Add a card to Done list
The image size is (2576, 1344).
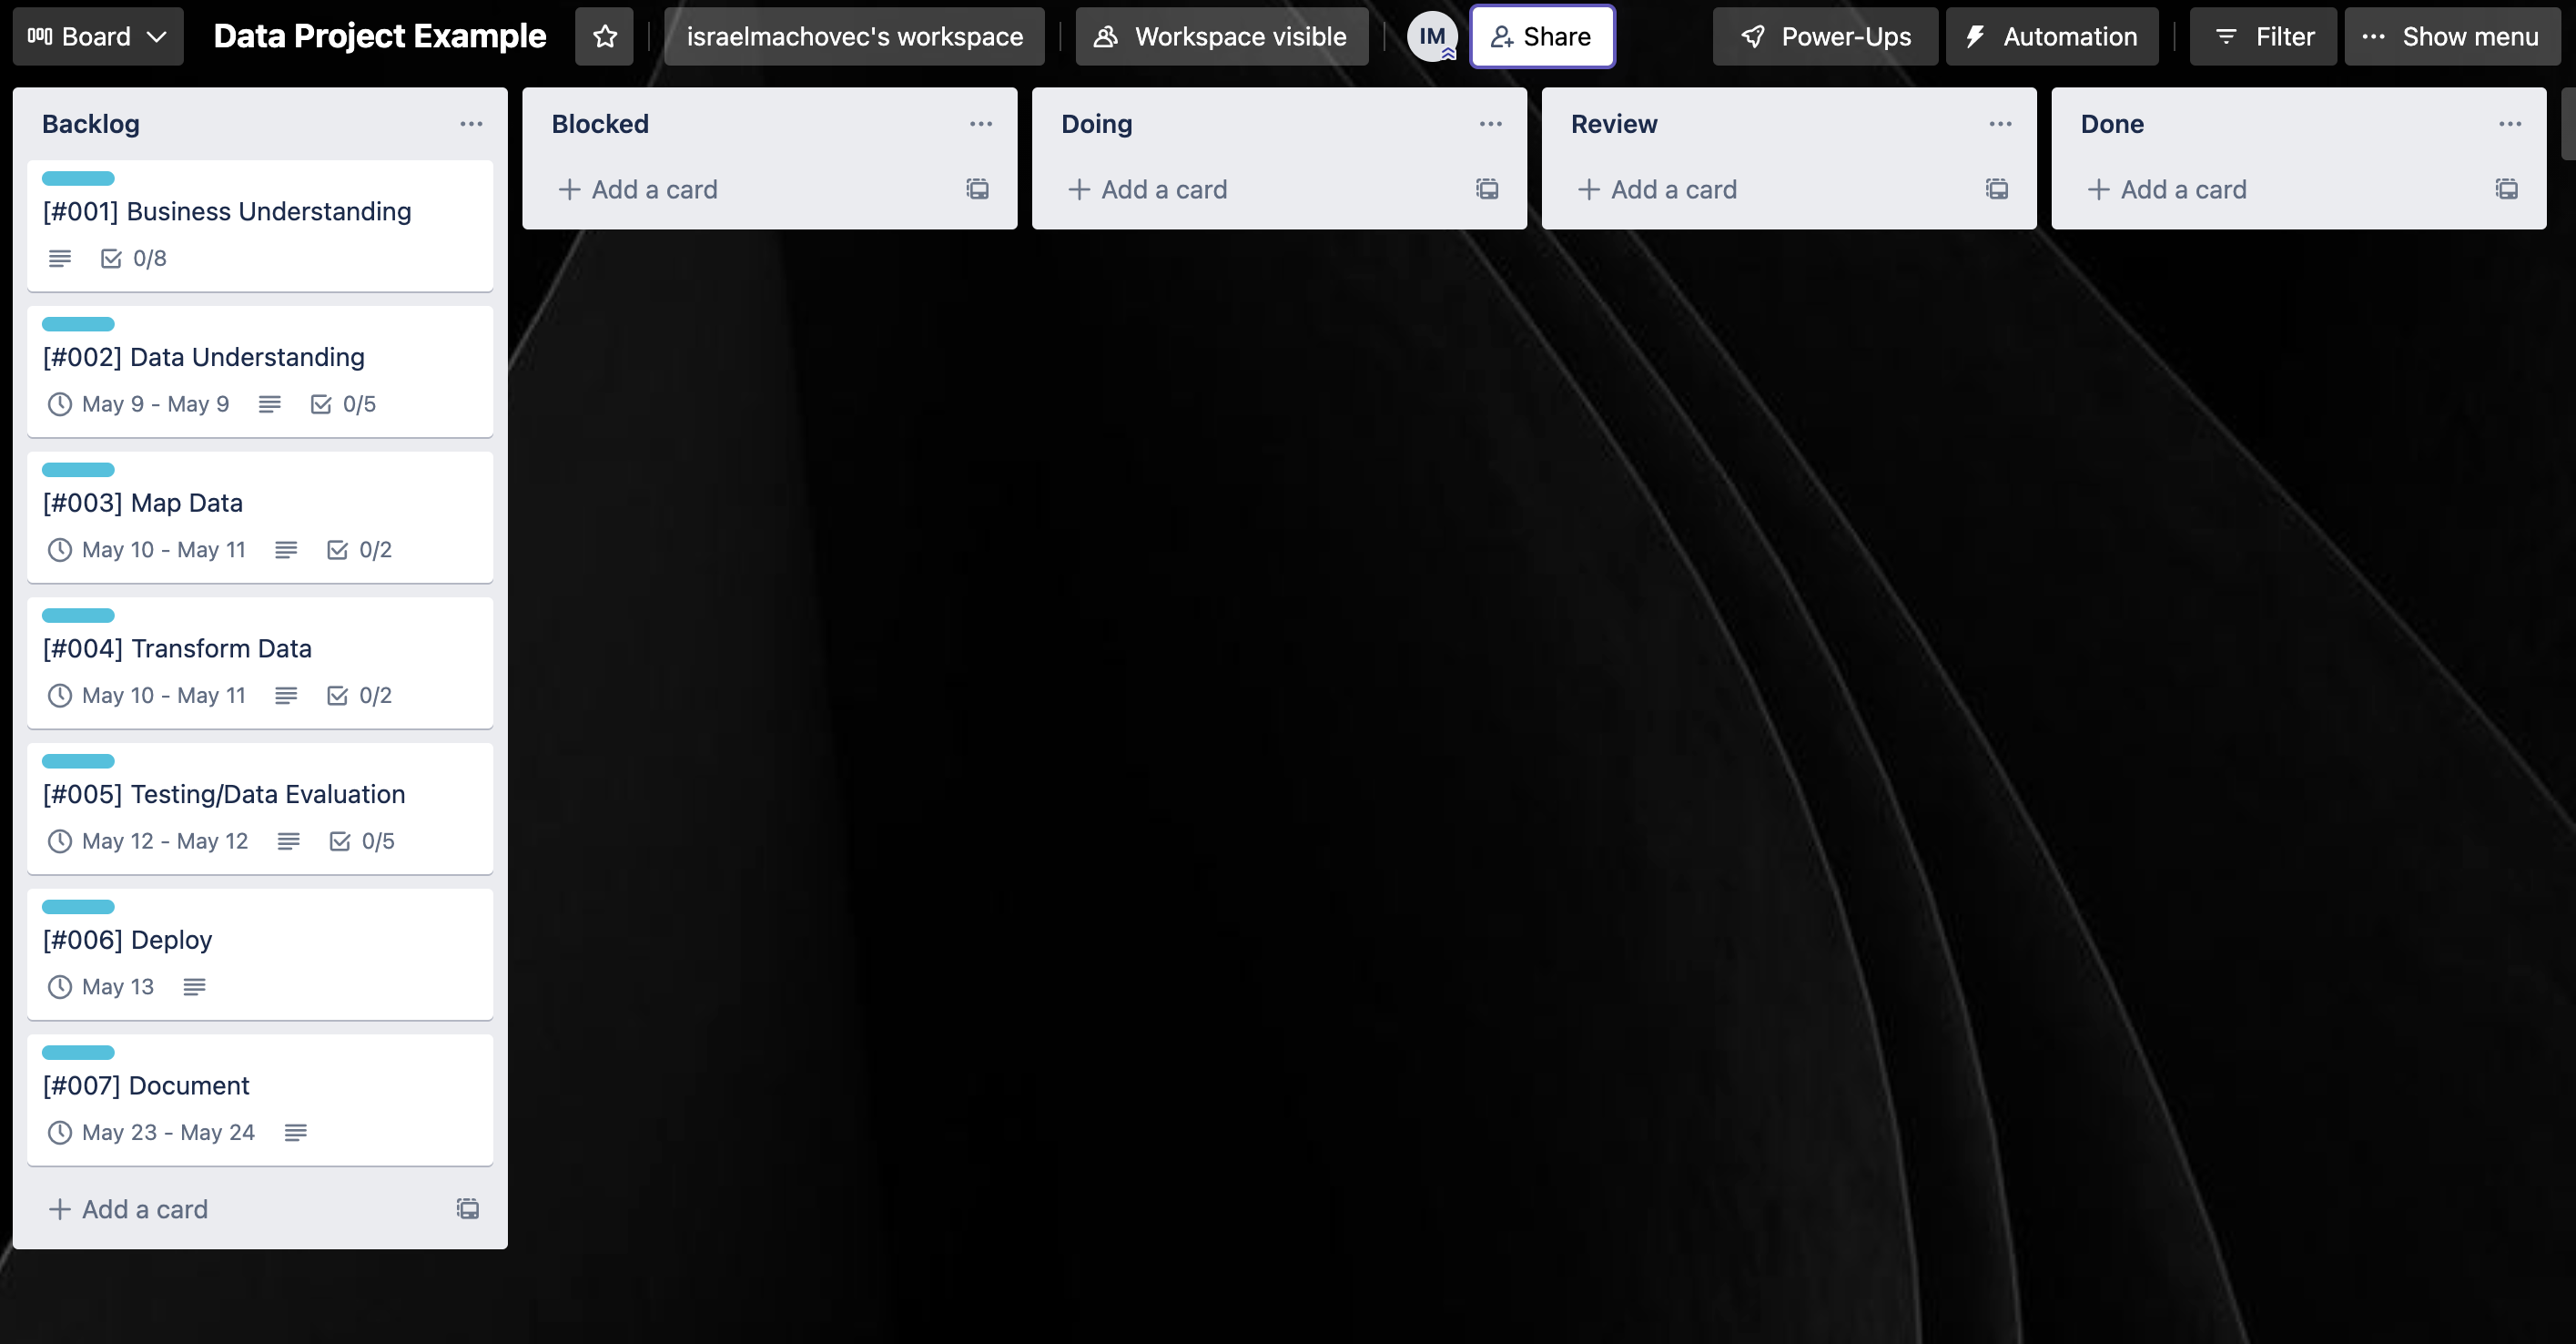(x=2275, y=189)
